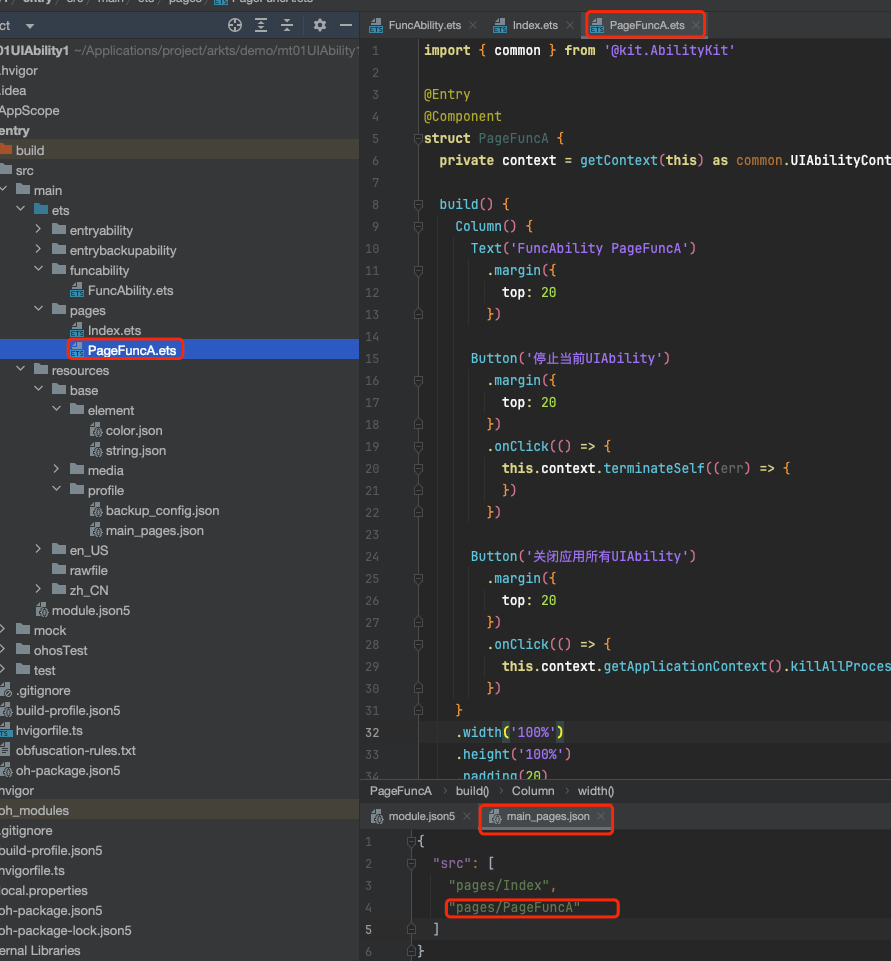Collapse the pages folder

39,310
